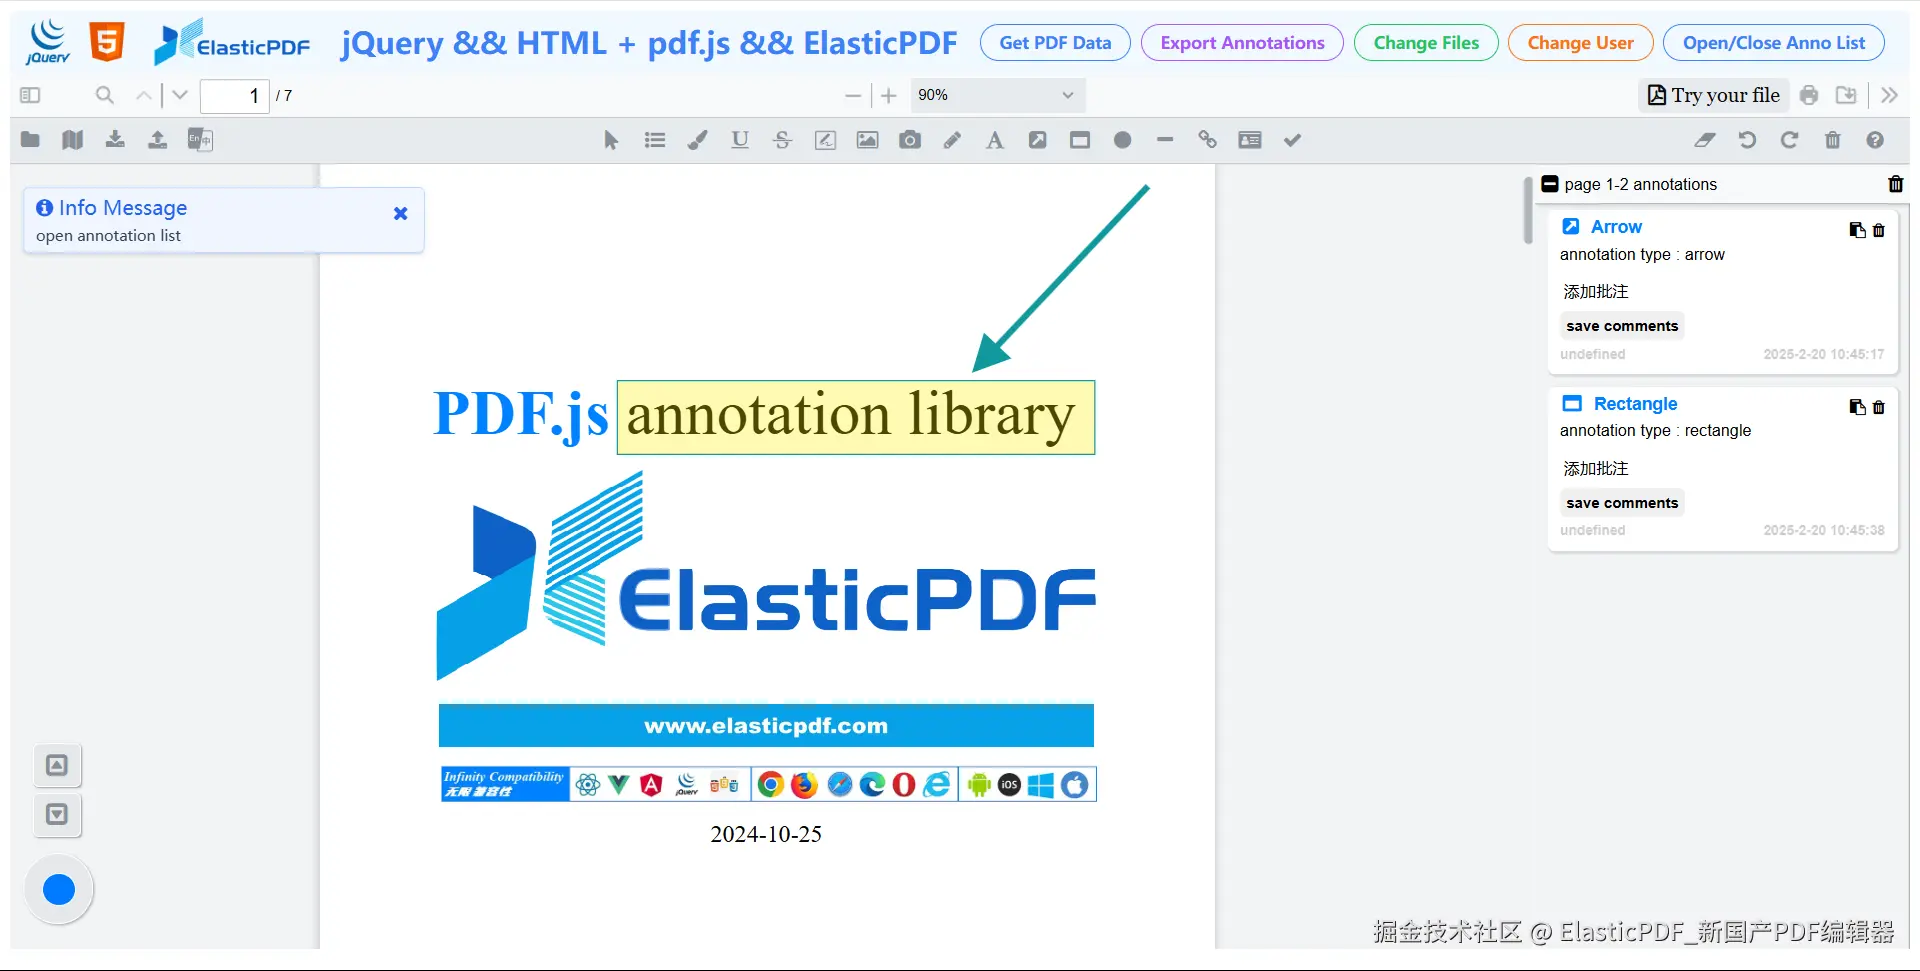Image resolution: width=1920 pixels, height=971 pixels.
Task: Open the list tool icon
Action: [655, 140]
